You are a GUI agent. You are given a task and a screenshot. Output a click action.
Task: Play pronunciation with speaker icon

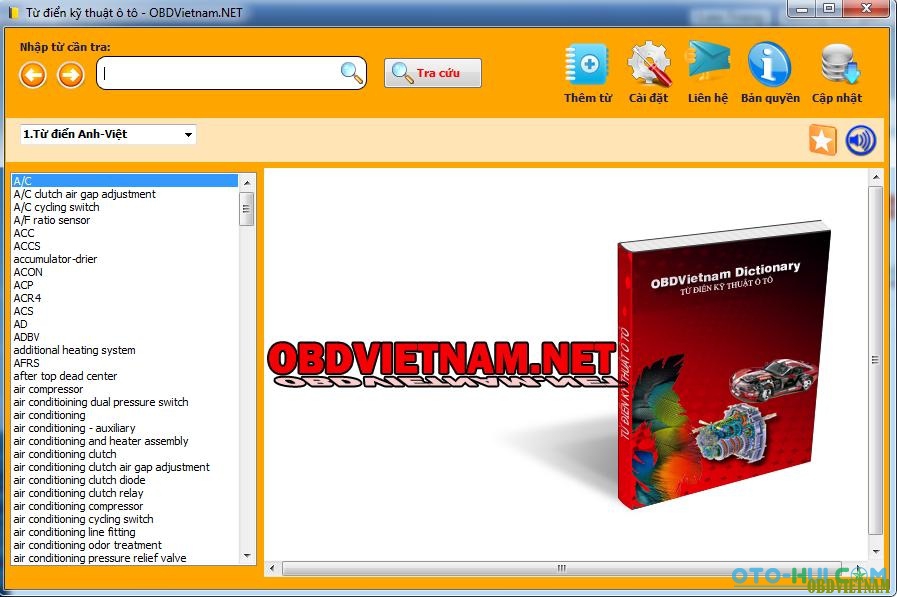click(860, 140)
